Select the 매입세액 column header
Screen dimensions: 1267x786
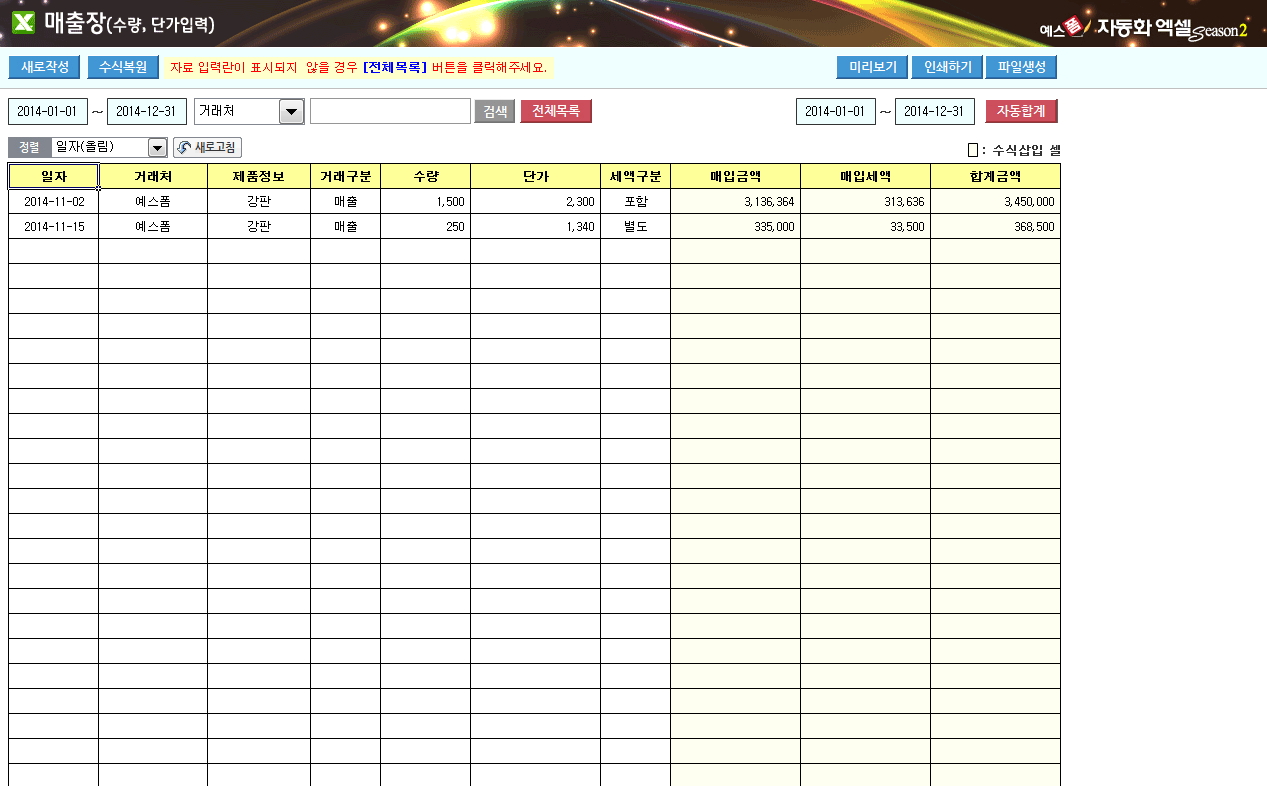(865, 176)
